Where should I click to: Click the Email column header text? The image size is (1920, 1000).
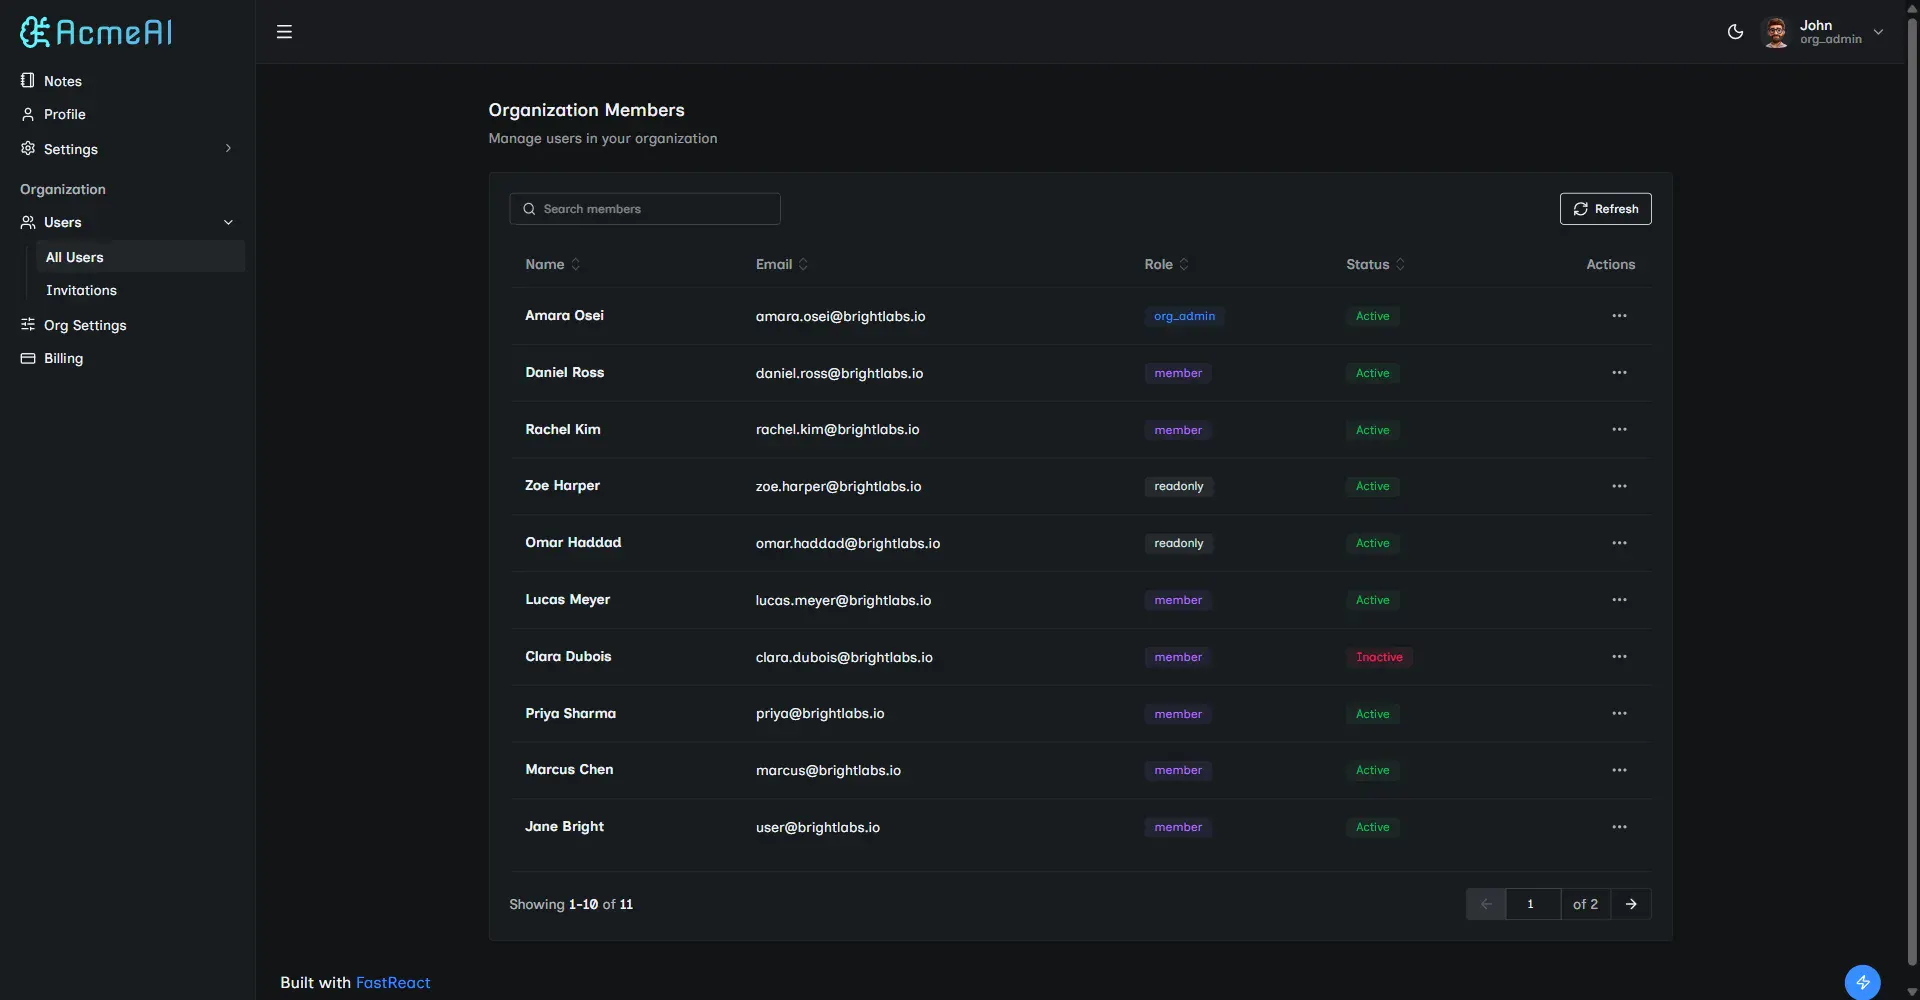pos(774,264)
